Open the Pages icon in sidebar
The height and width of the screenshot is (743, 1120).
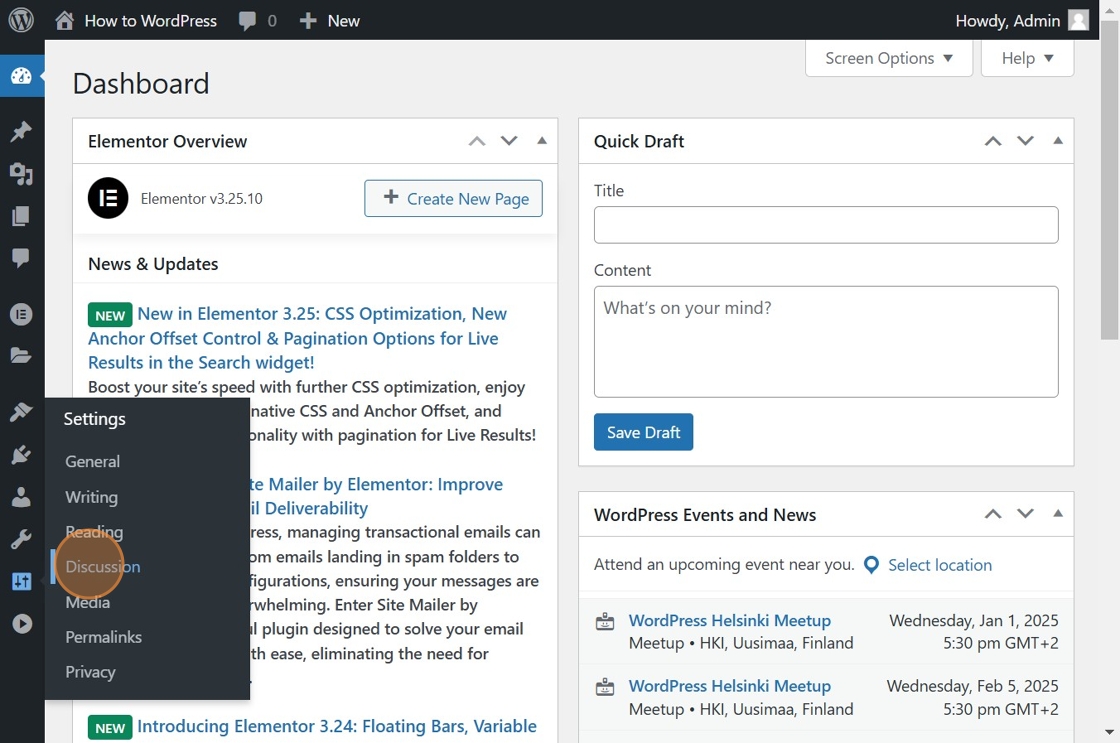pyautogui.click(x=21, y=216)
